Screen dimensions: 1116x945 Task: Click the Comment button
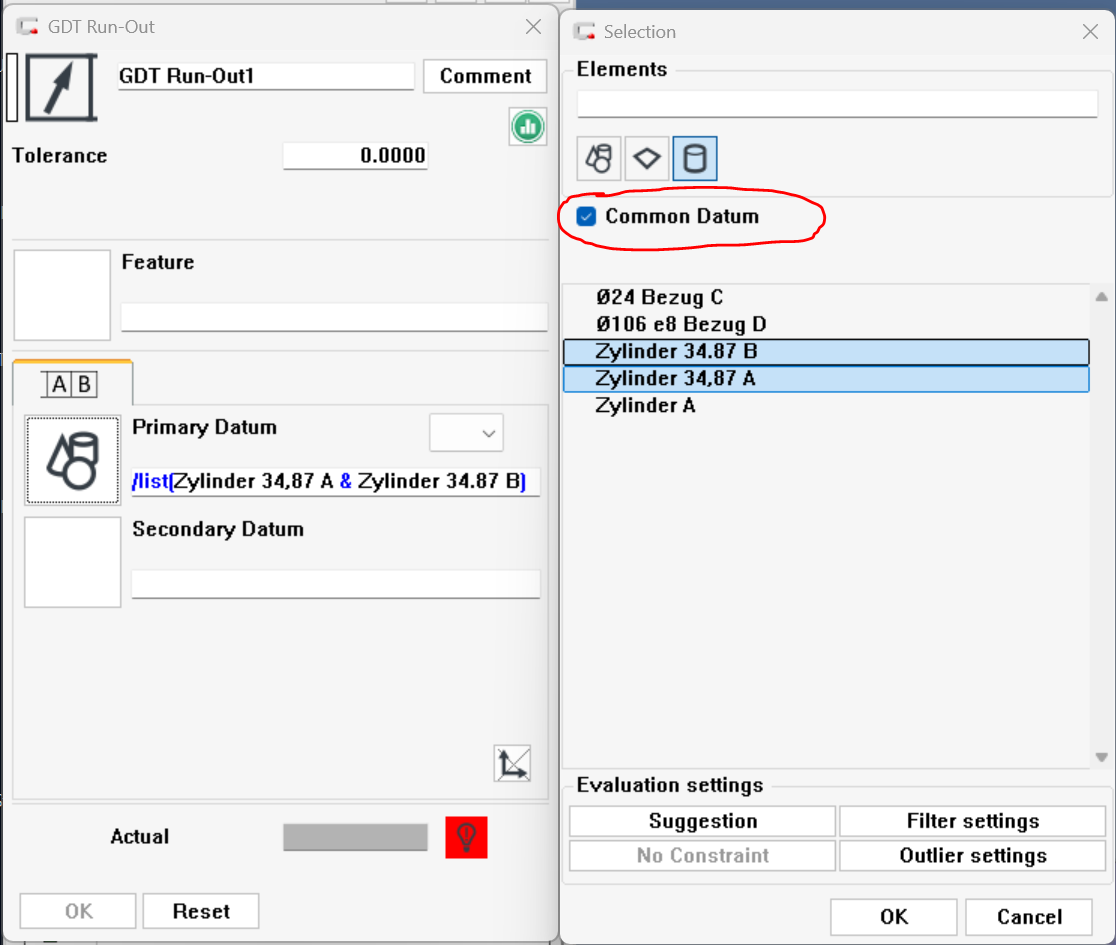coord(485,76)
